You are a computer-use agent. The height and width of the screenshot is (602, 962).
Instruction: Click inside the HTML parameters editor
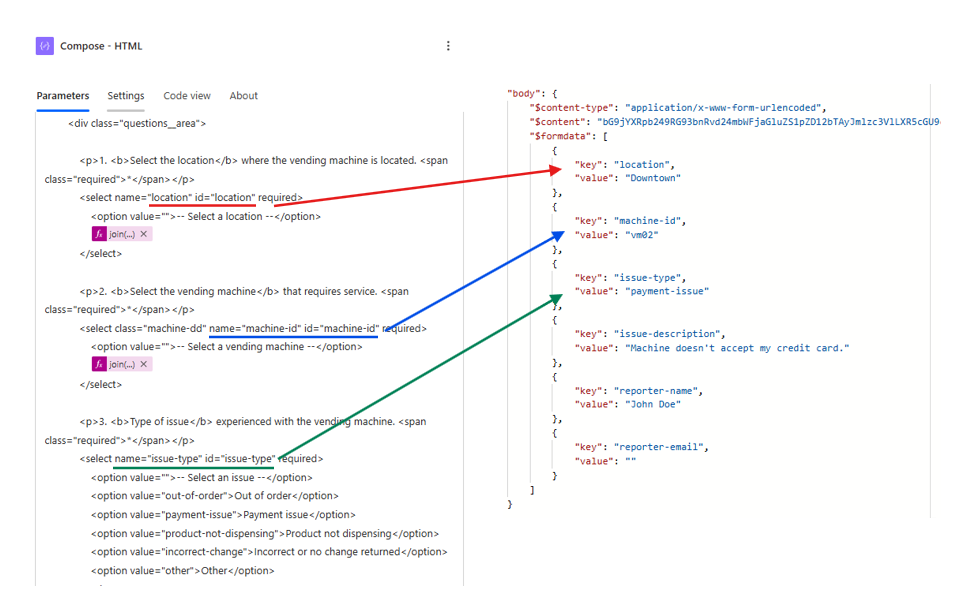click(250, 300)
